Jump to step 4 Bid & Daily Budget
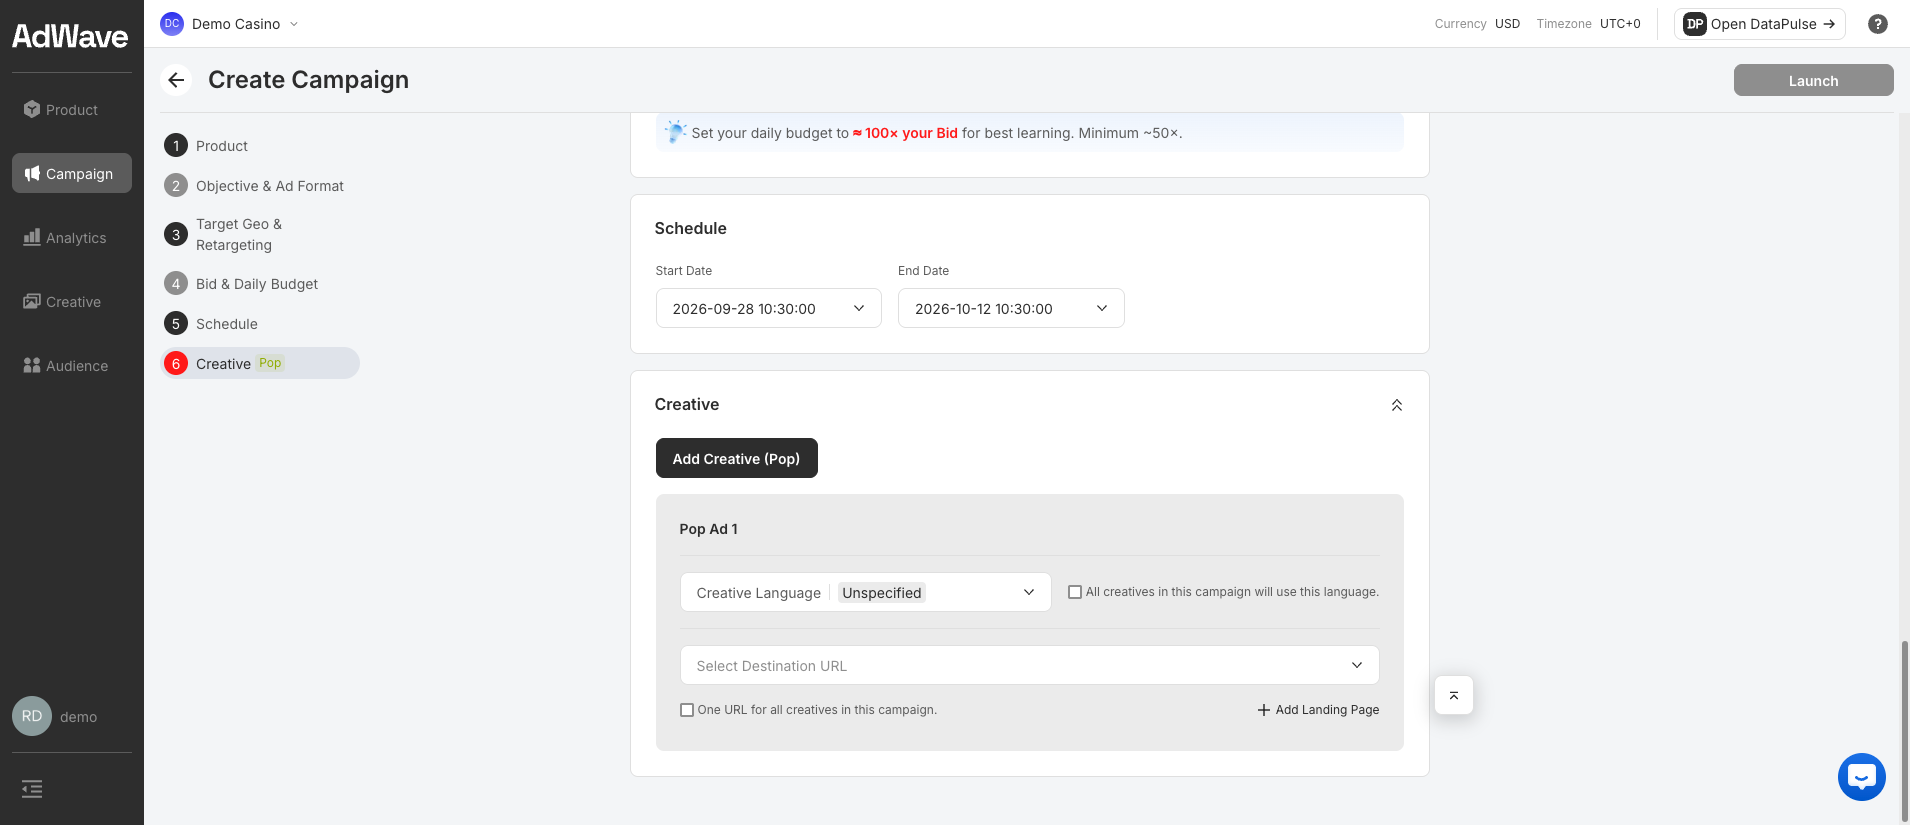Image resolution: width=1910 pixels, height=825 pixels. point(260,283)
